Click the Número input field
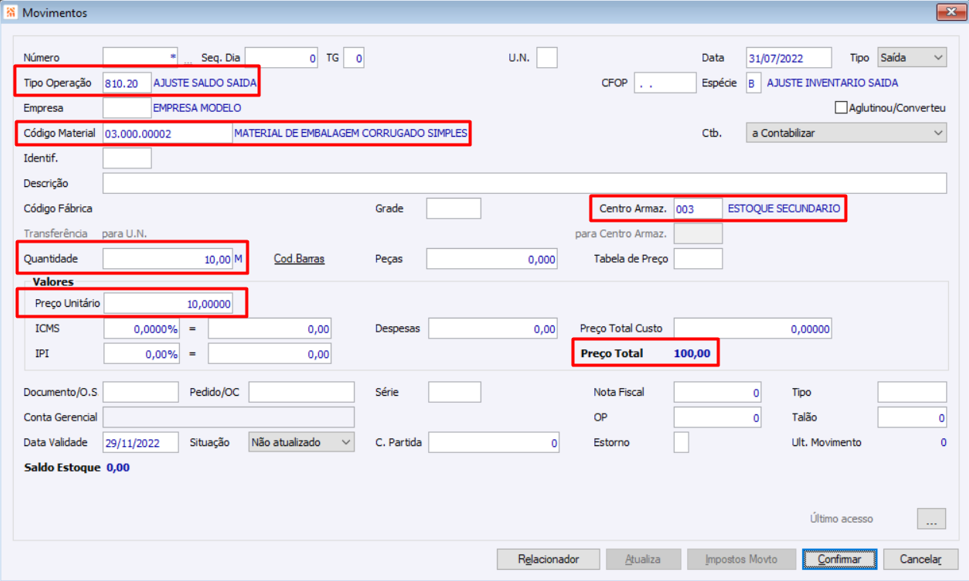The height and width of the screenshot is (581, 969). point(140,57)
